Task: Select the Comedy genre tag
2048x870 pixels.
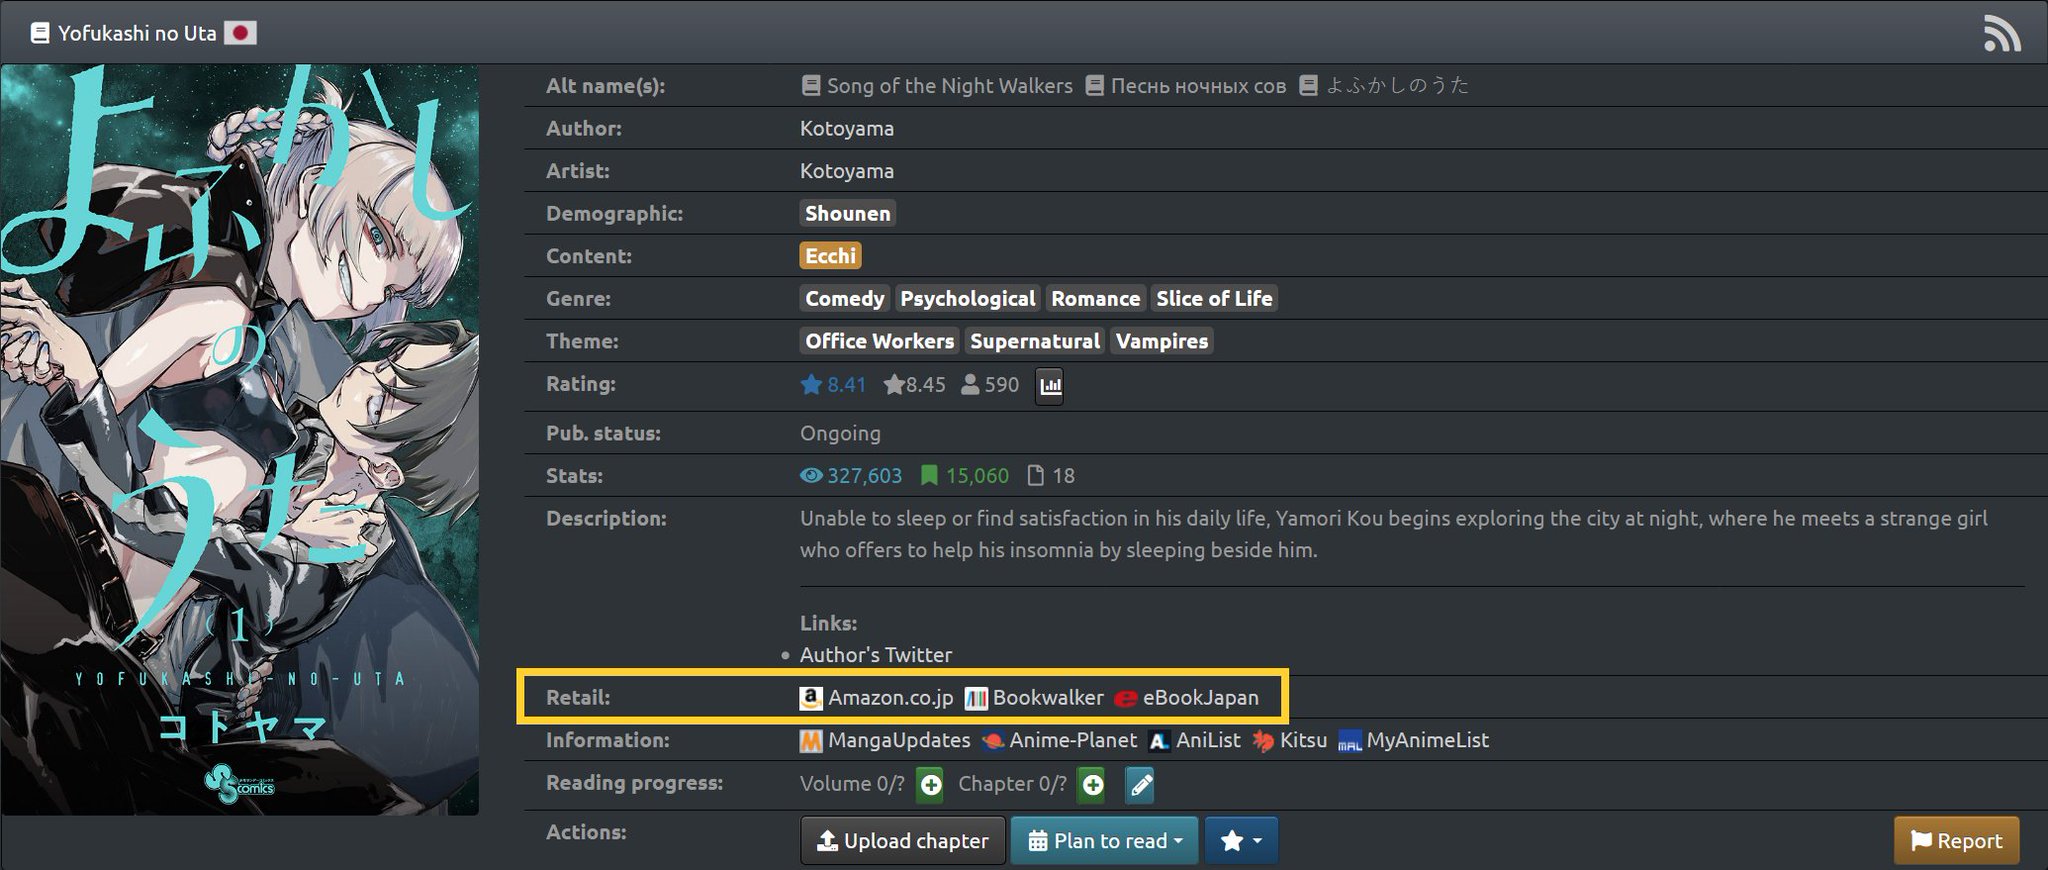Action: point(845,298)
